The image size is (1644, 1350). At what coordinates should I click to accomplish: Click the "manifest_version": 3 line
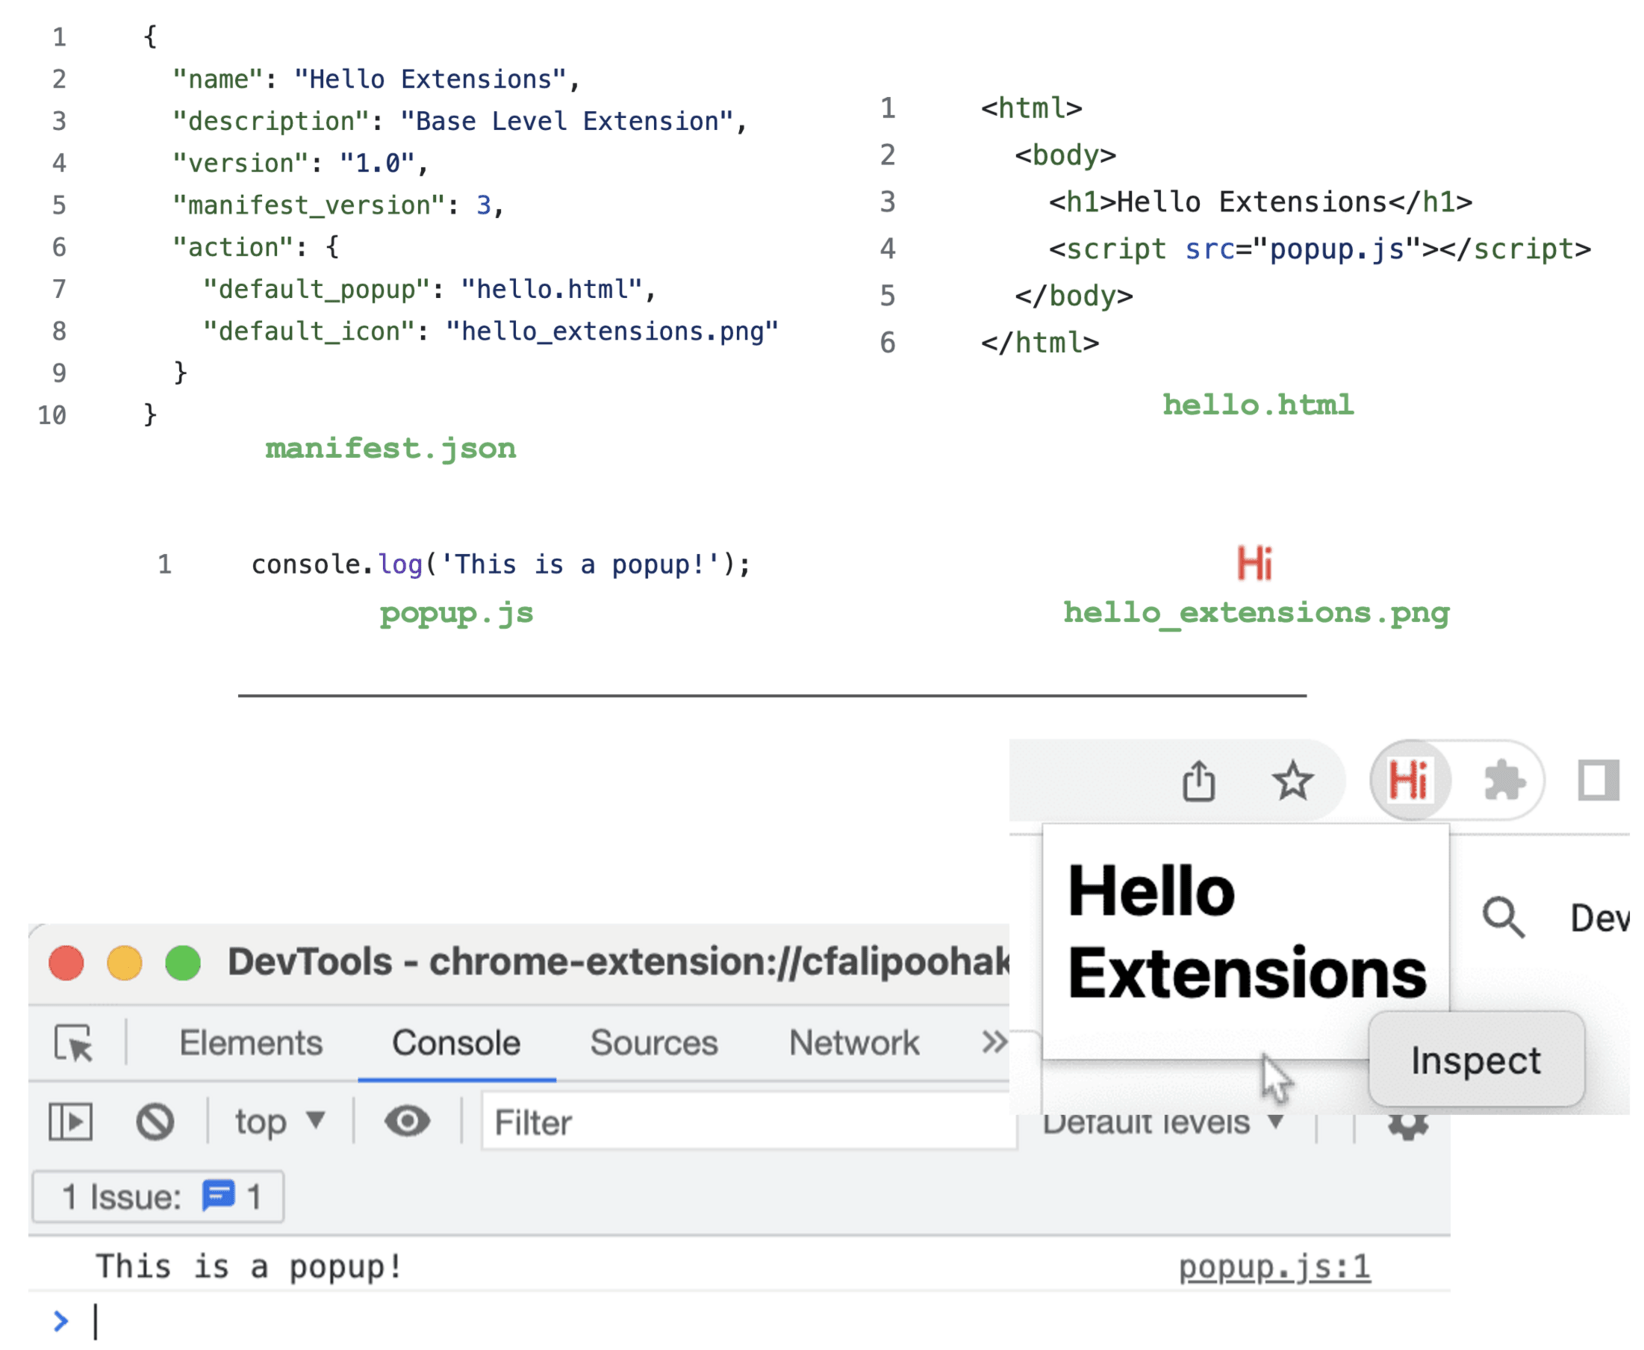338,206
